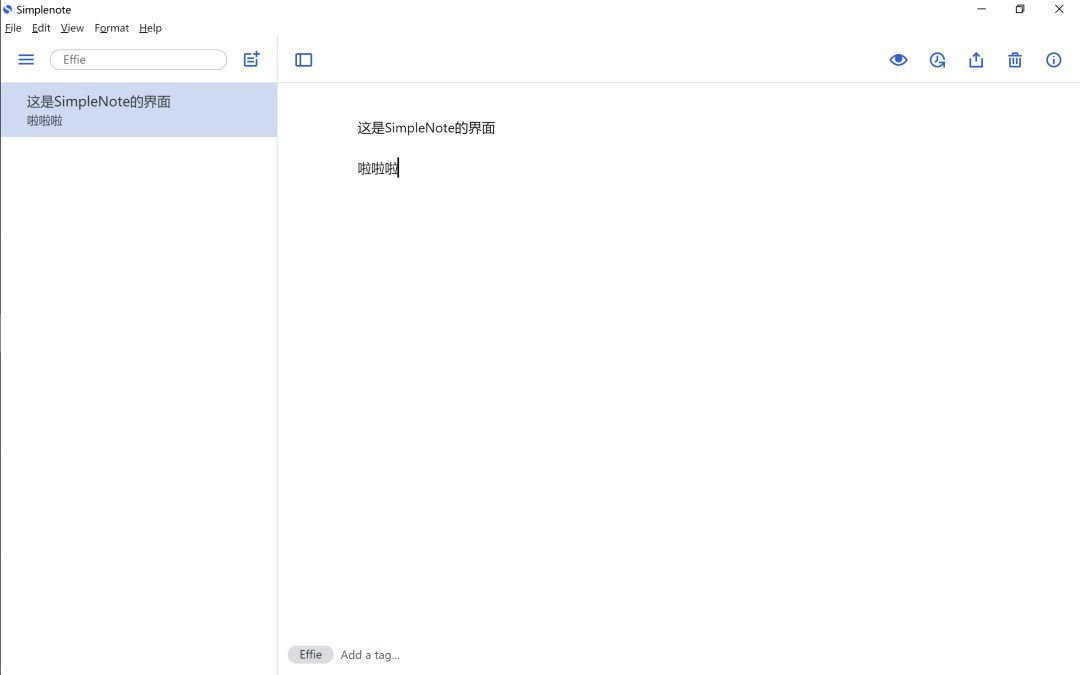
Task: Place cursor in 啦啦啦 body line
Action: (x=378, y=169)
